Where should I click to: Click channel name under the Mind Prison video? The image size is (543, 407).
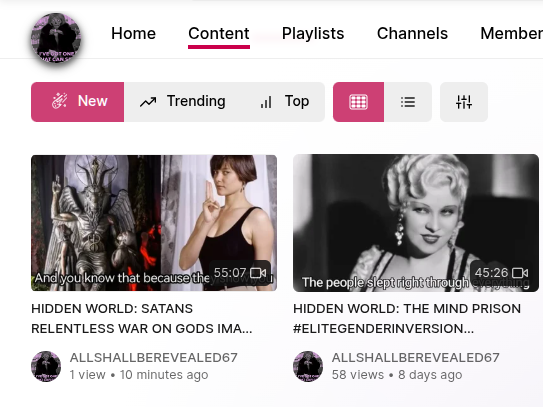[x=416, y=357]
